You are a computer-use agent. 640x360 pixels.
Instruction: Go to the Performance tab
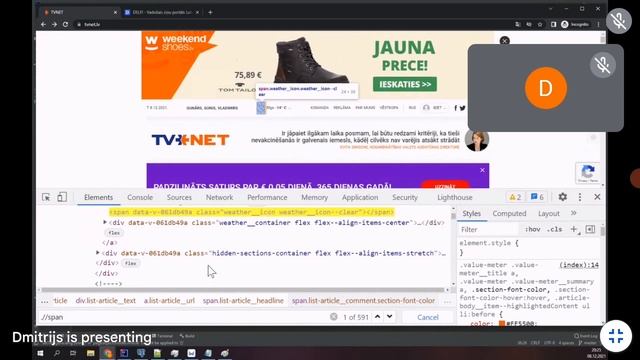coord(267,197)
